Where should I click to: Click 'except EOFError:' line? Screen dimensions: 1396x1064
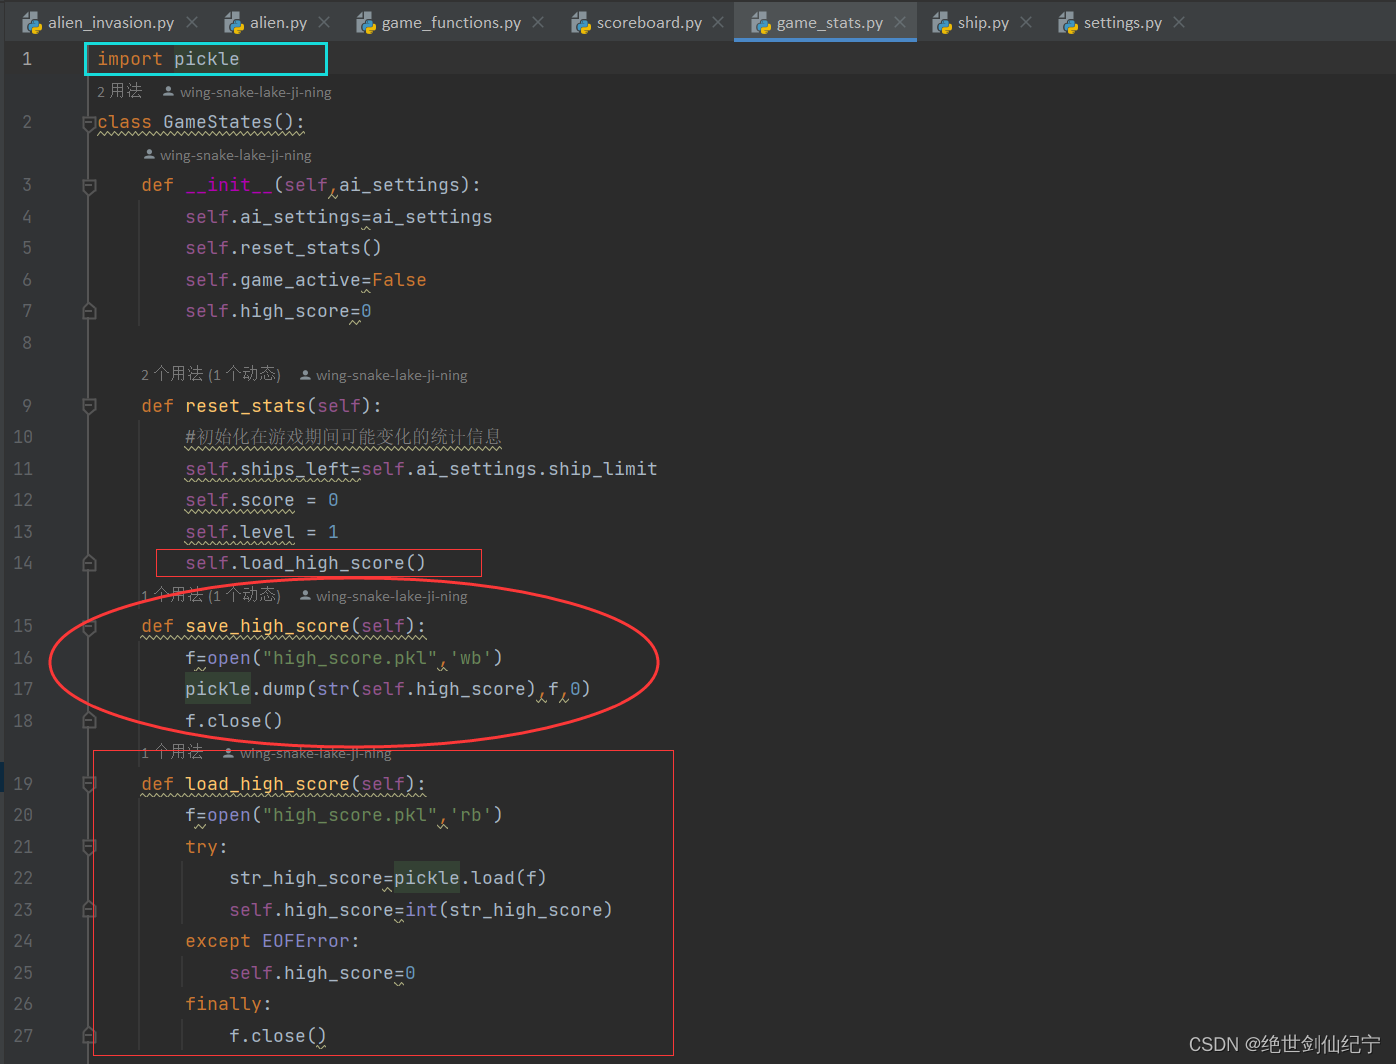click(x=272, y=941)
